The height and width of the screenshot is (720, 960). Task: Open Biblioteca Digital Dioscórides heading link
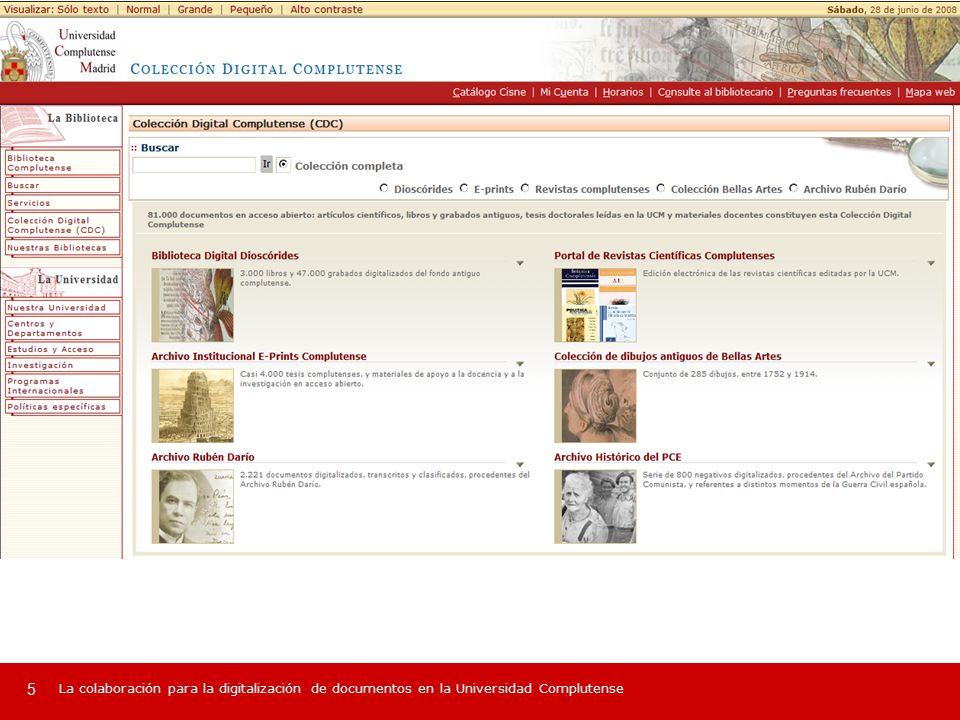[x=225, y=256]
